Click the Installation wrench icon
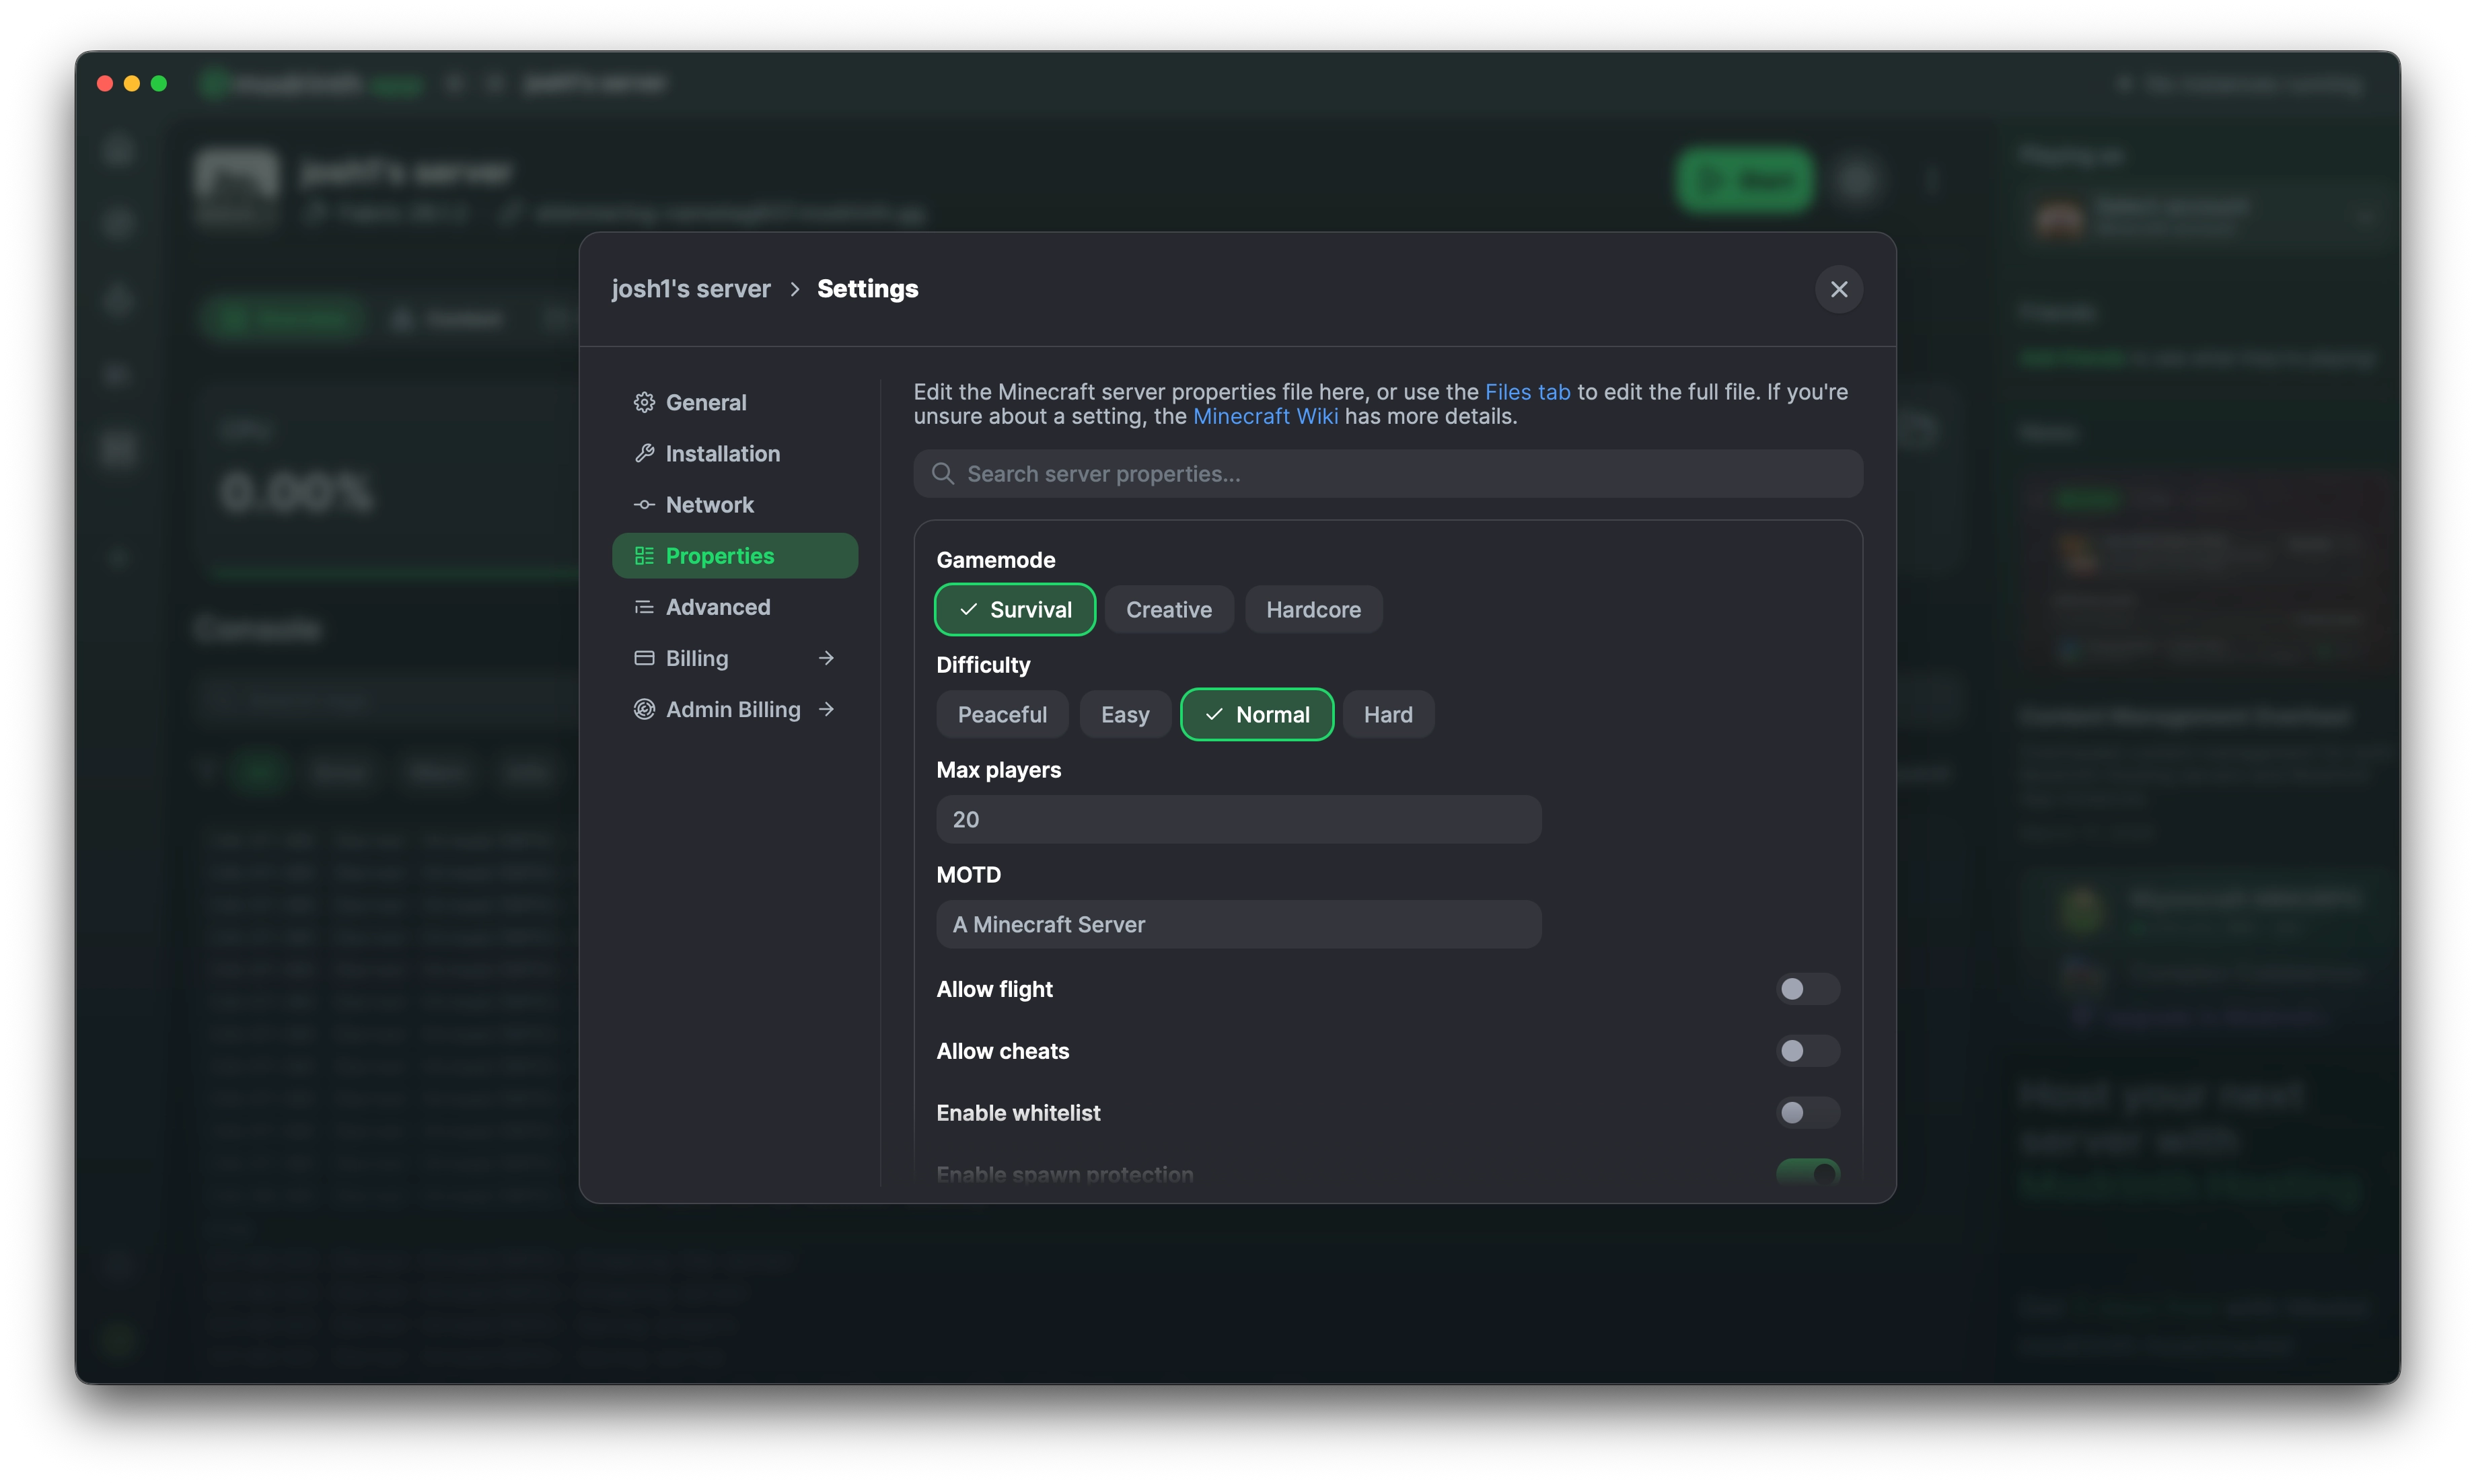 coord(644,453)
